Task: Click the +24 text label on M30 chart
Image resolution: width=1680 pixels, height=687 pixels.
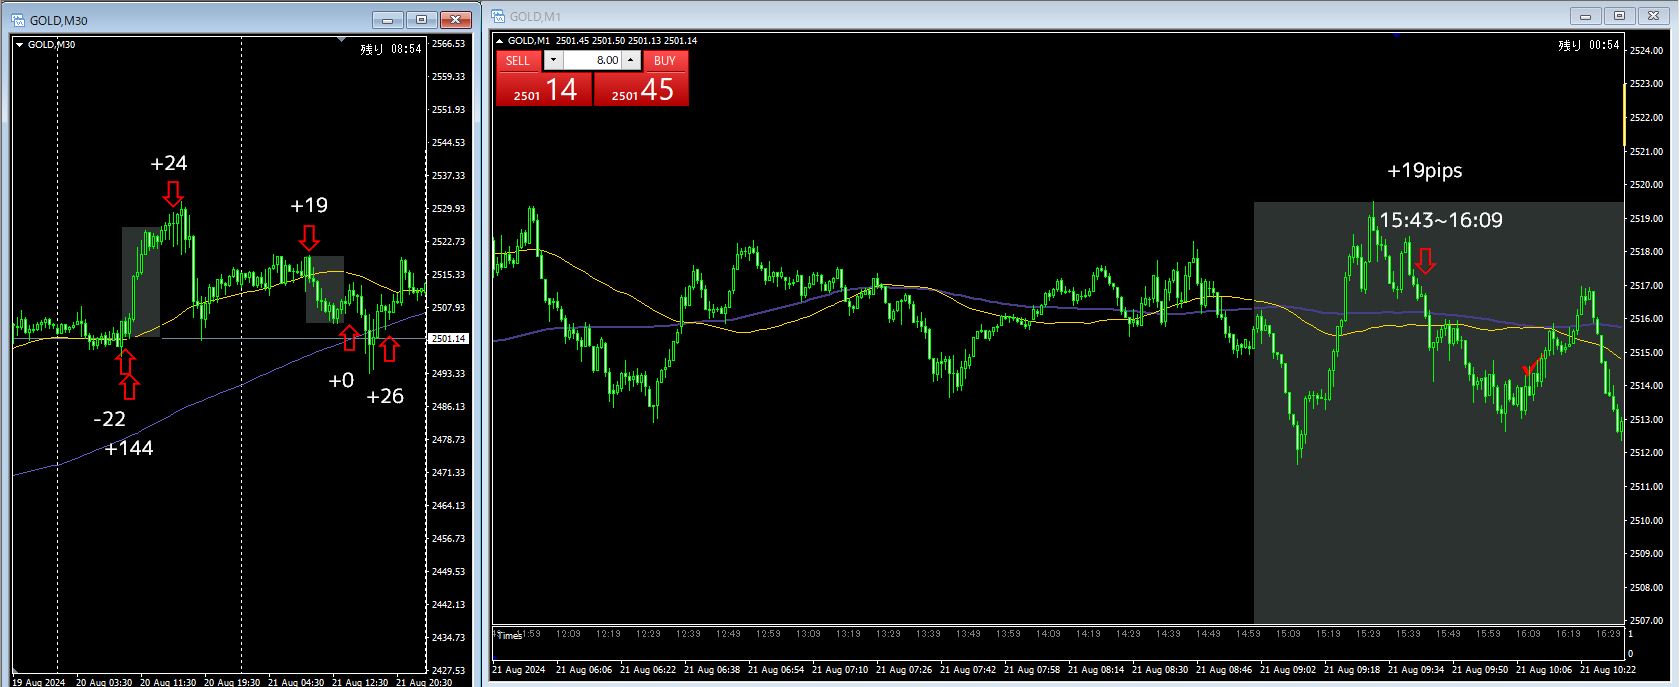Action: click(169, 163)
